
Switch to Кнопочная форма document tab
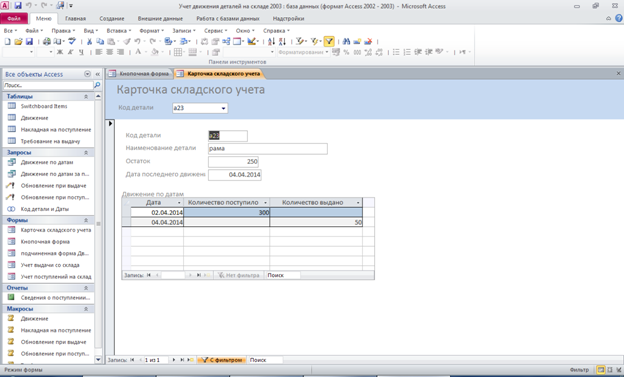coord(139,74)
